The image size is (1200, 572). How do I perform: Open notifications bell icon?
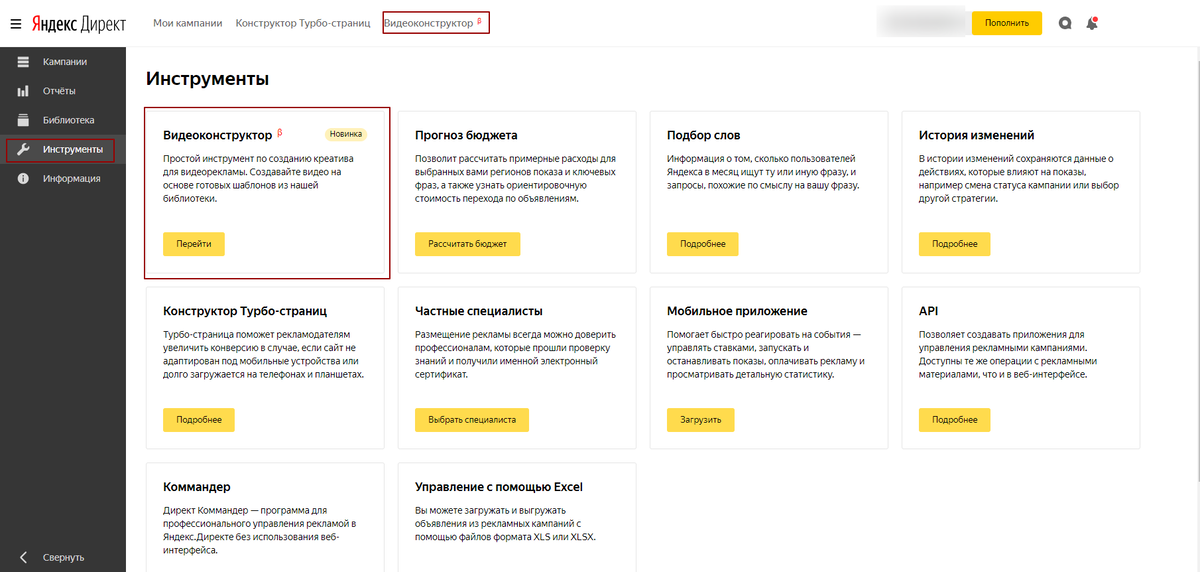tap(1092, 23)
